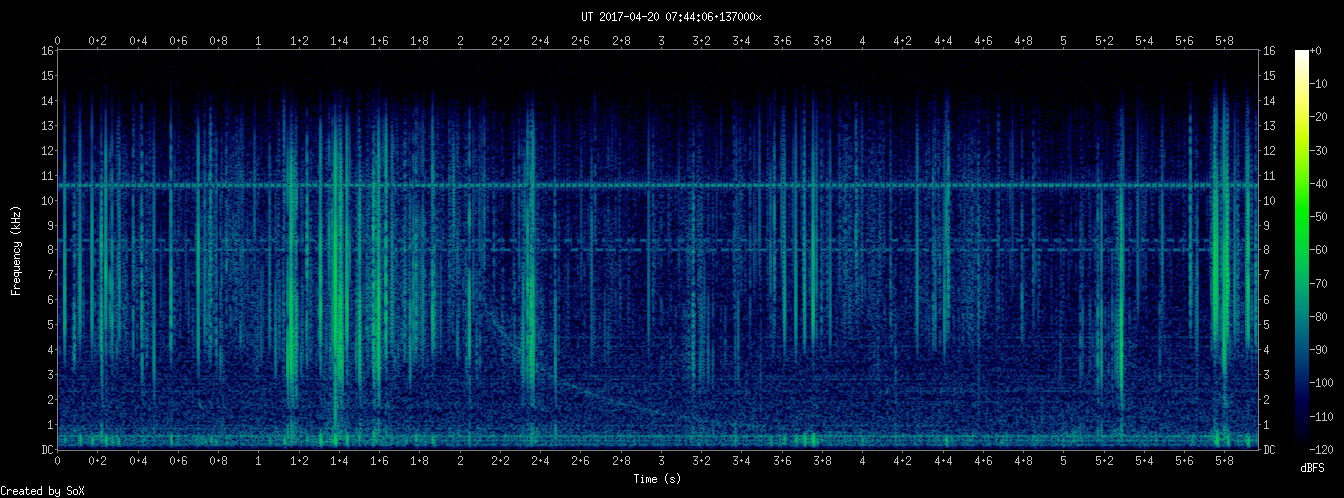This screenshot has width=1344, height=498.
Task: Click the "2" second mark on the top time axis
Action: tap(460, 41)
